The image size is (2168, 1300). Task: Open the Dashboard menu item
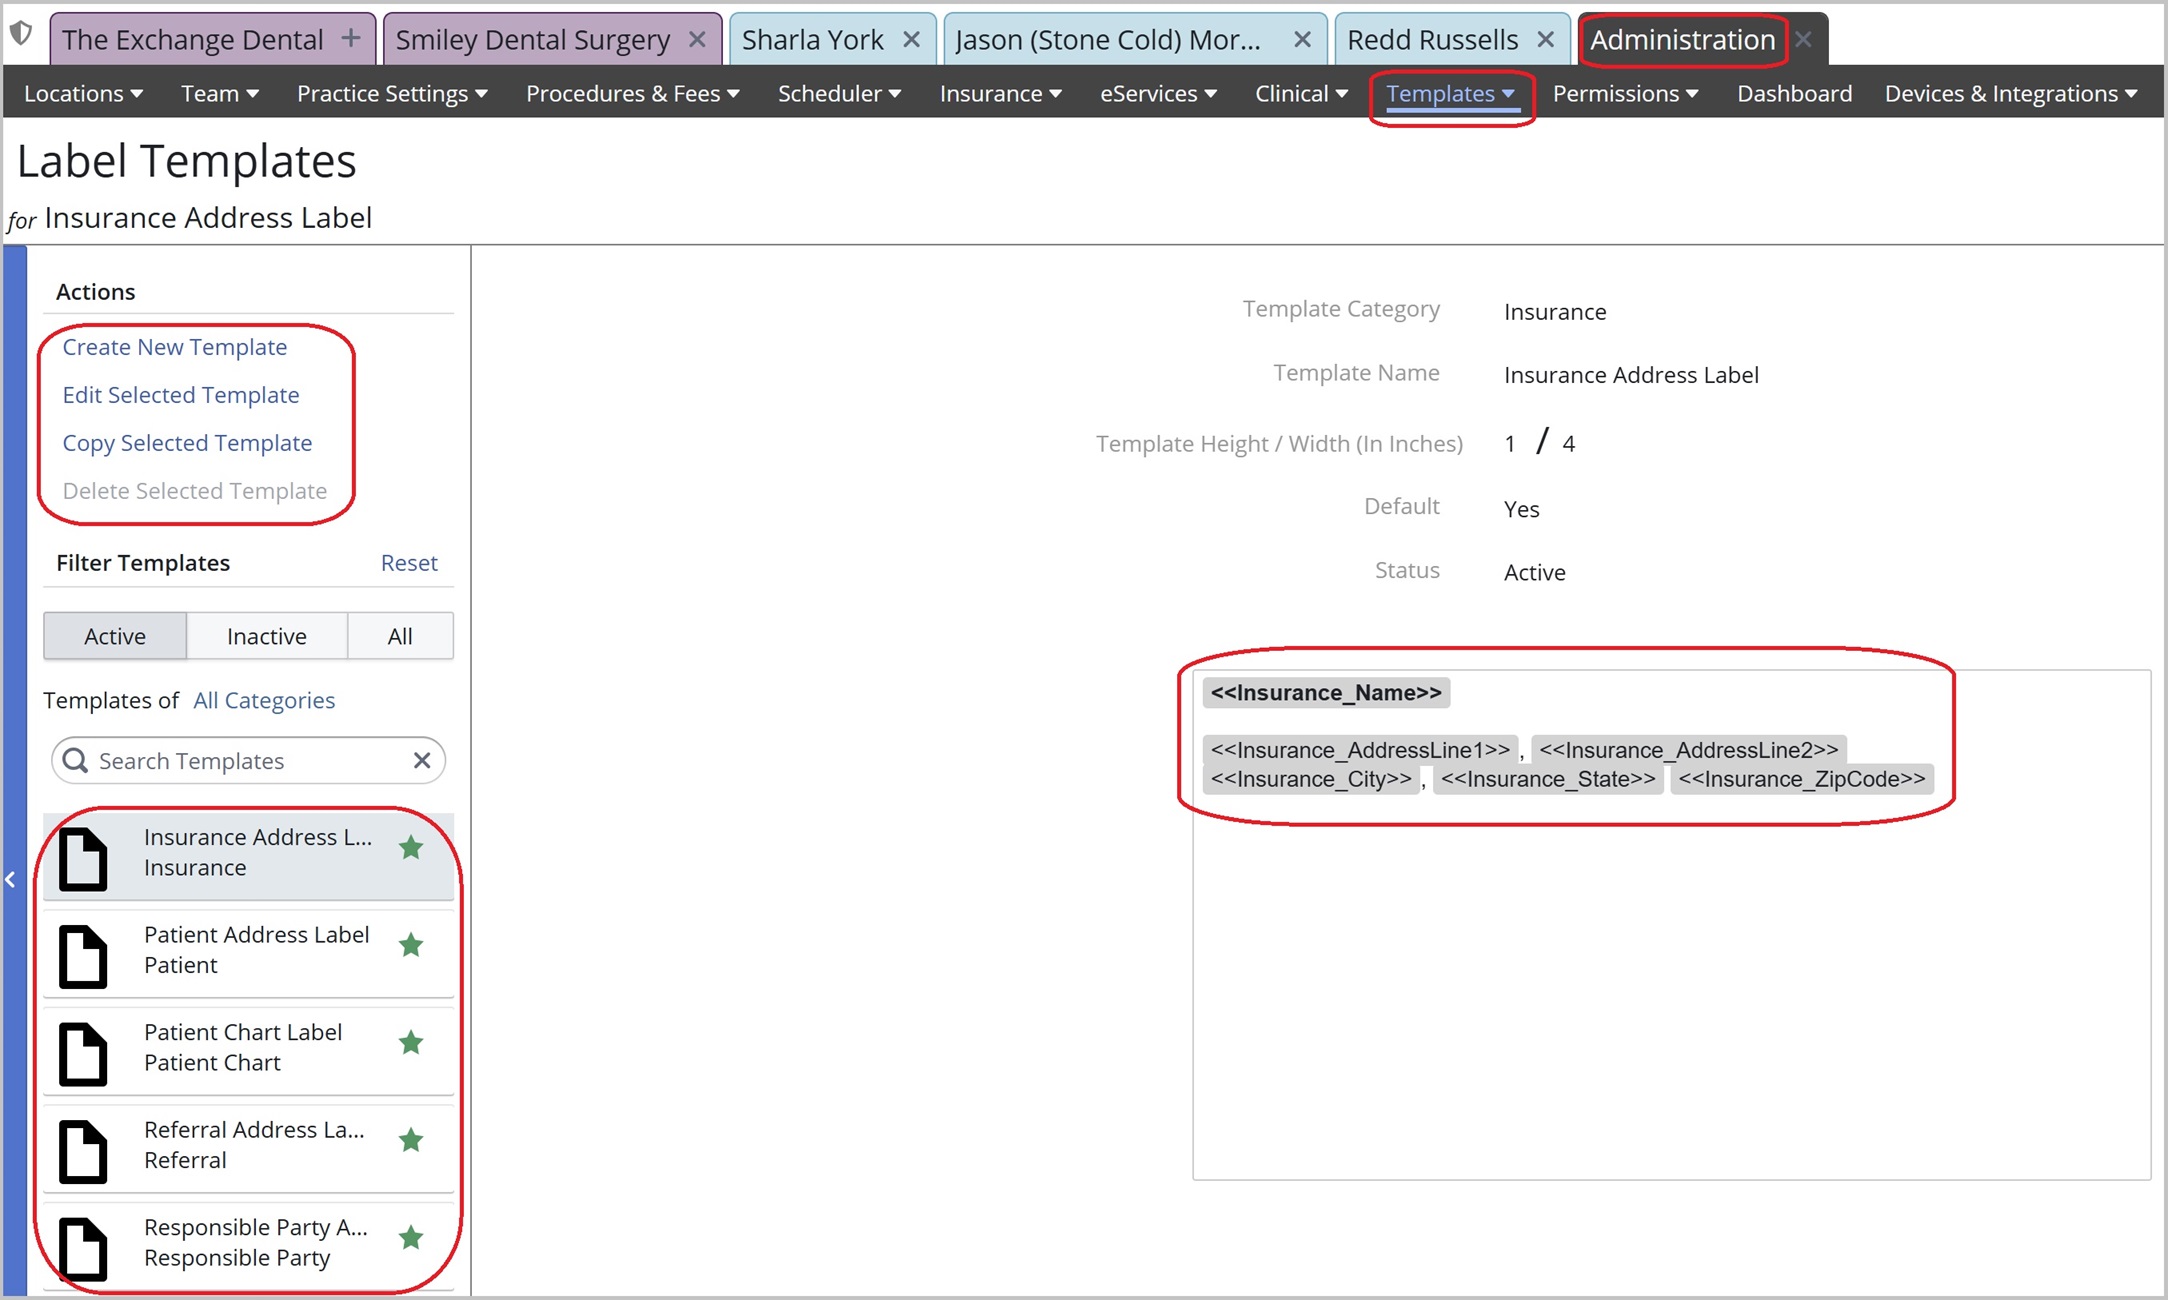click(x=1794, y=93)
